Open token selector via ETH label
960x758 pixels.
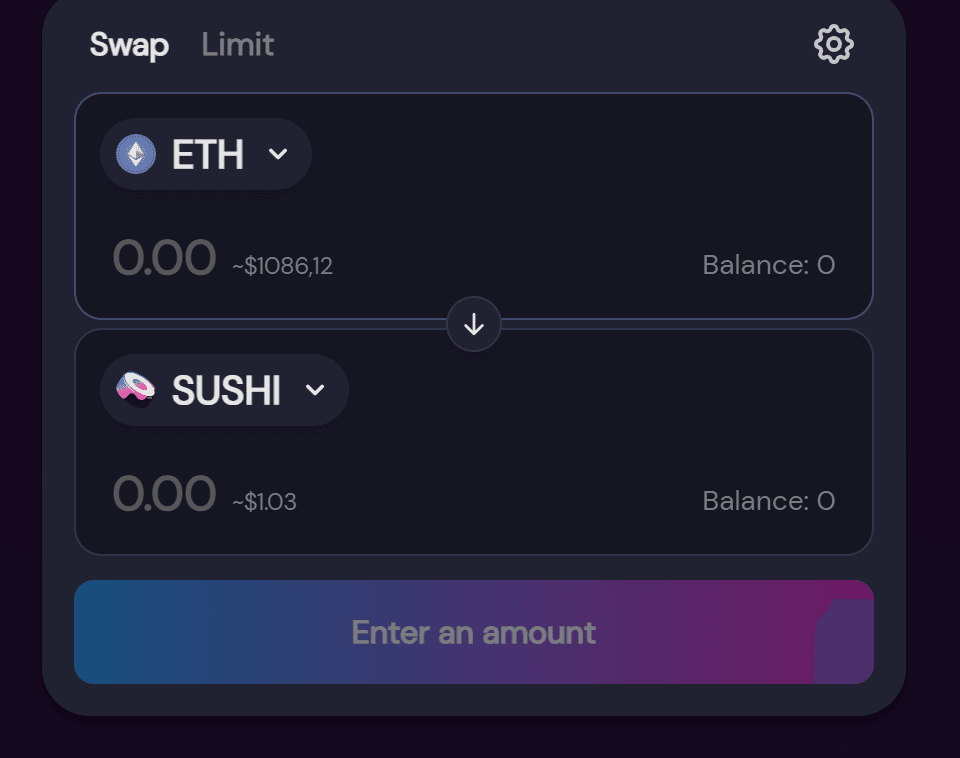tap(208, 154)
